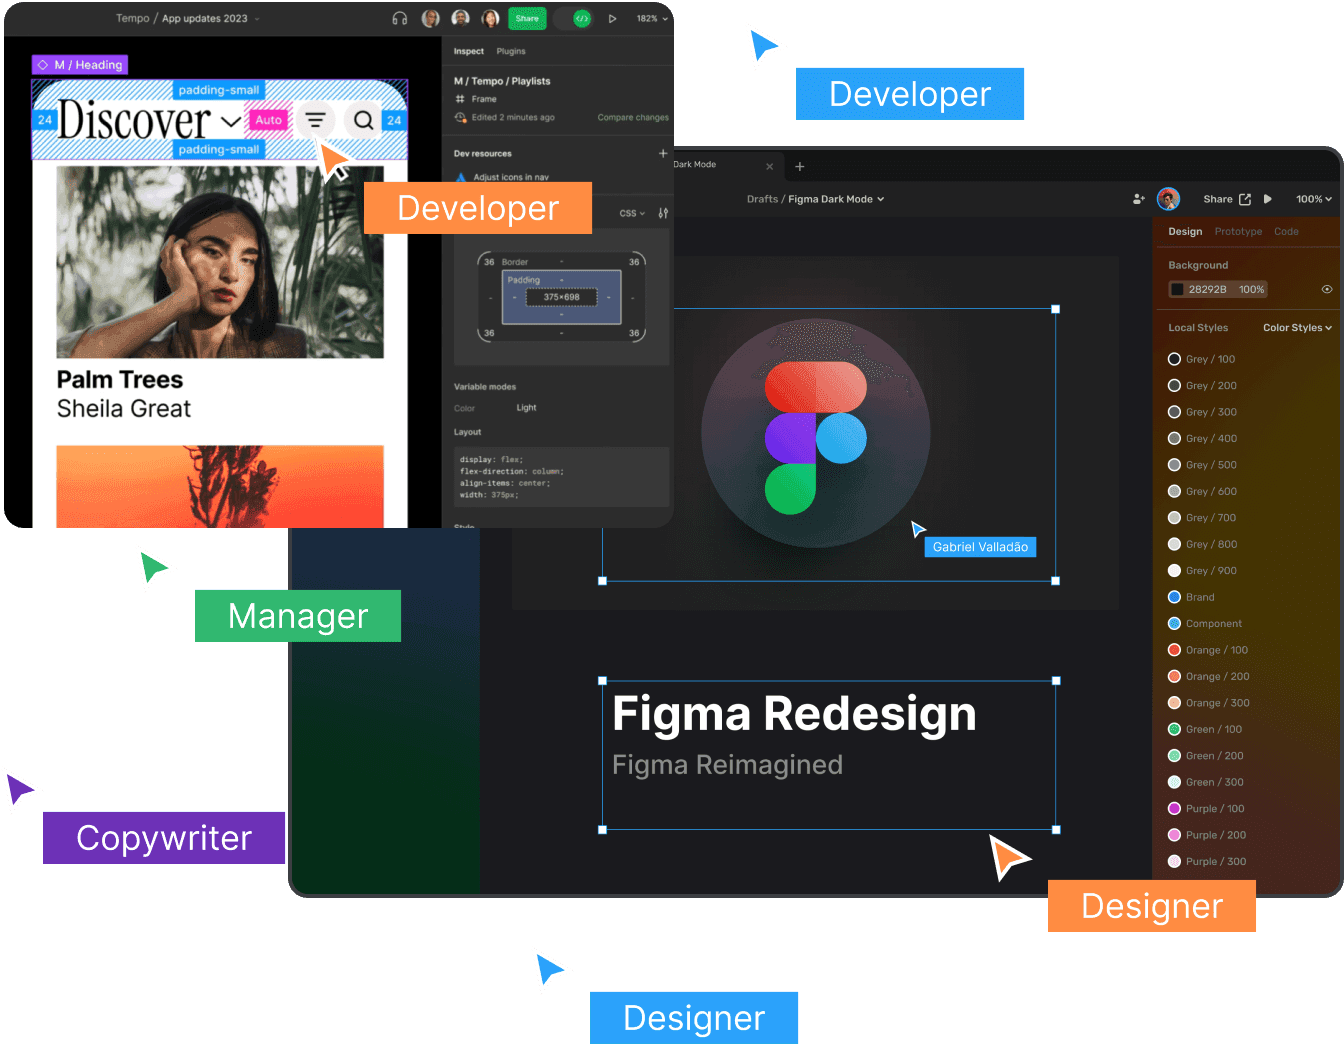Open the 100% zoom dropdown in Dark Mode window
This screenshot has width=1344, height=1044.
click(1314, 199)
